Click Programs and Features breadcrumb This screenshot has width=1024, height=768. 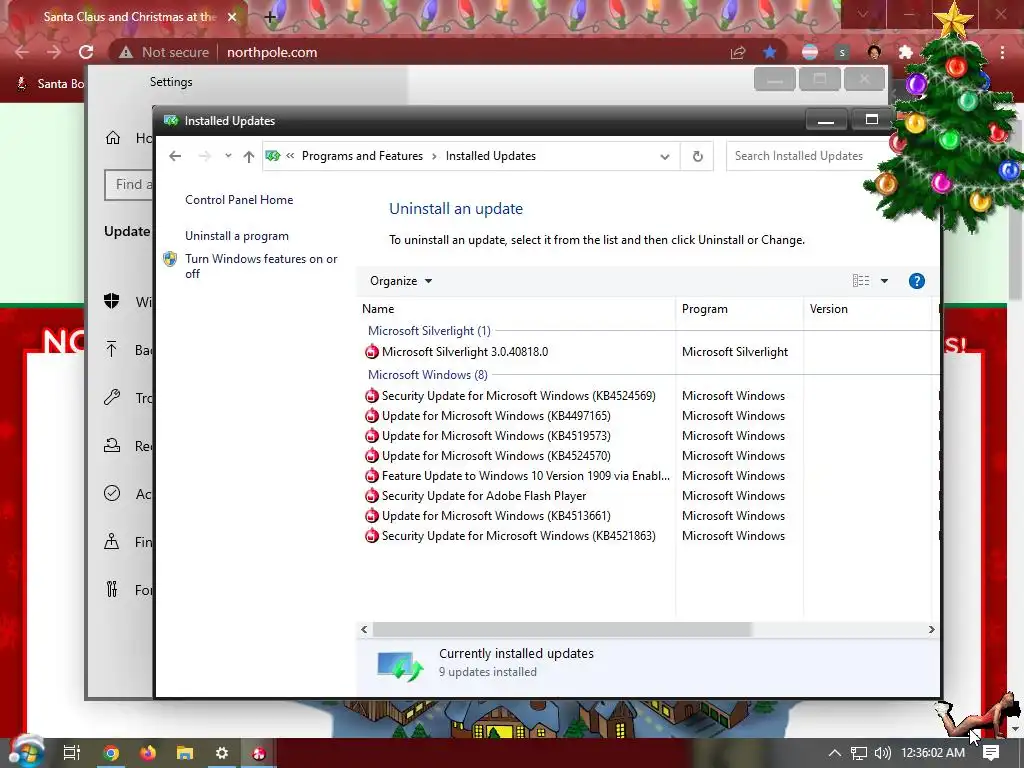tap(362, 156)
